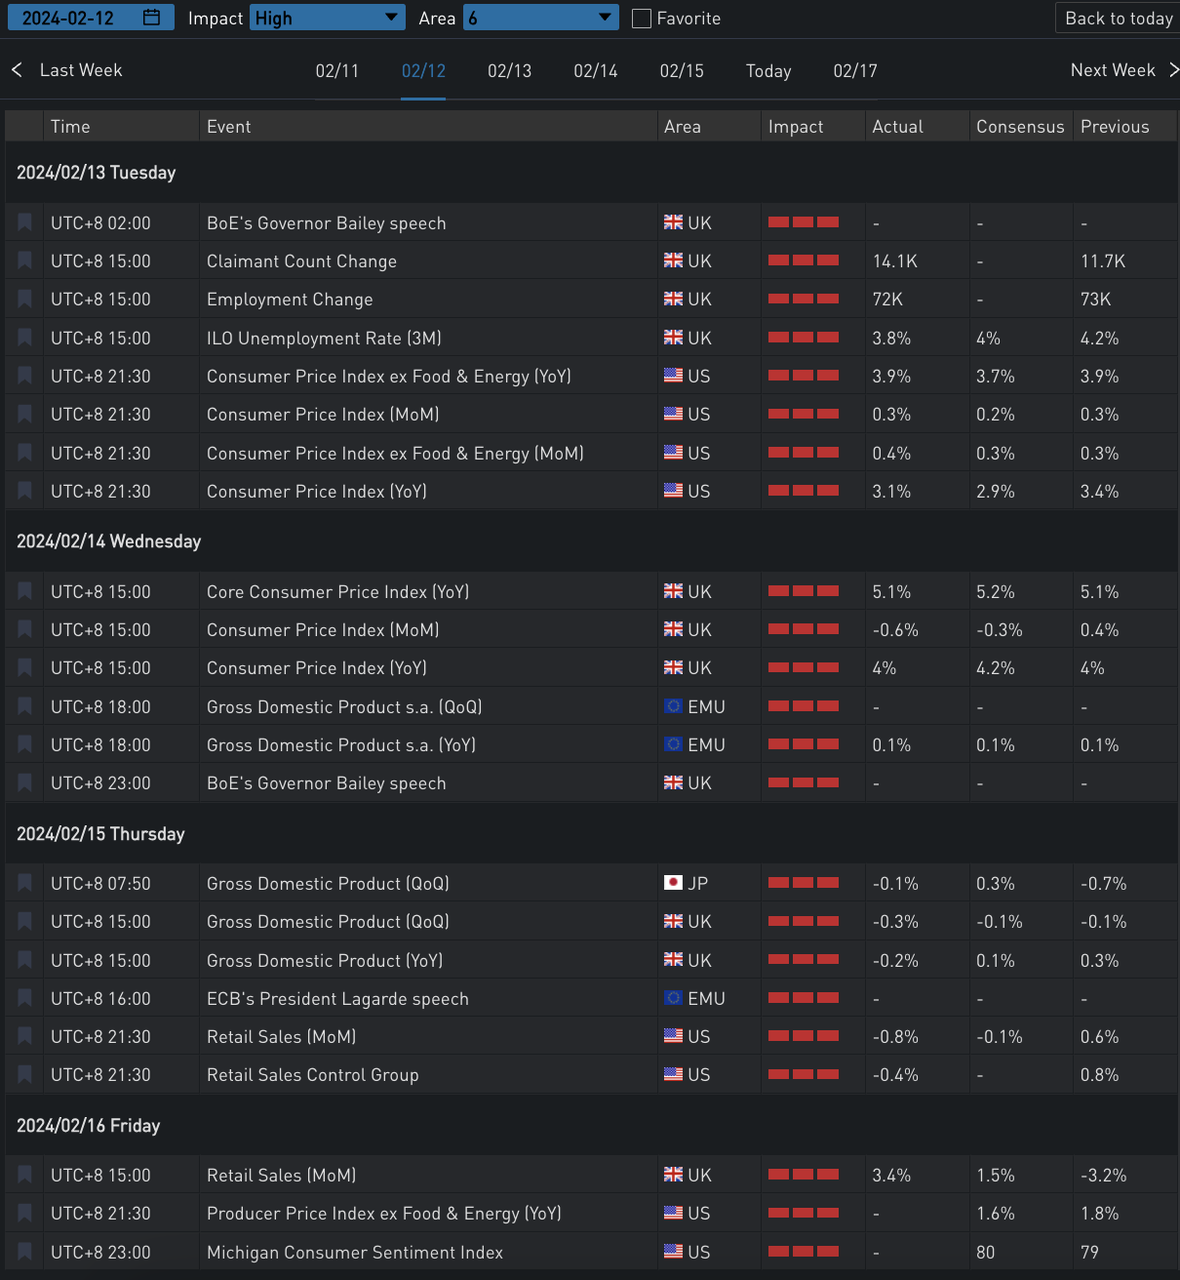Click the Impact column header
1180x1280 pixels.
point(796,127)
